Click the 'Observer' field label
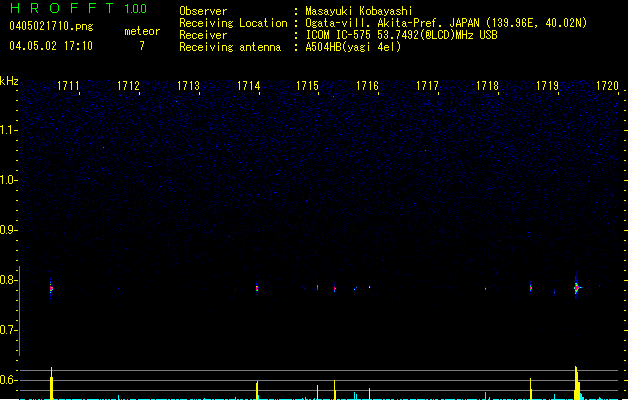Image resolution: width=629 pixels, height=400 pixels. click(x=203, y=11)
